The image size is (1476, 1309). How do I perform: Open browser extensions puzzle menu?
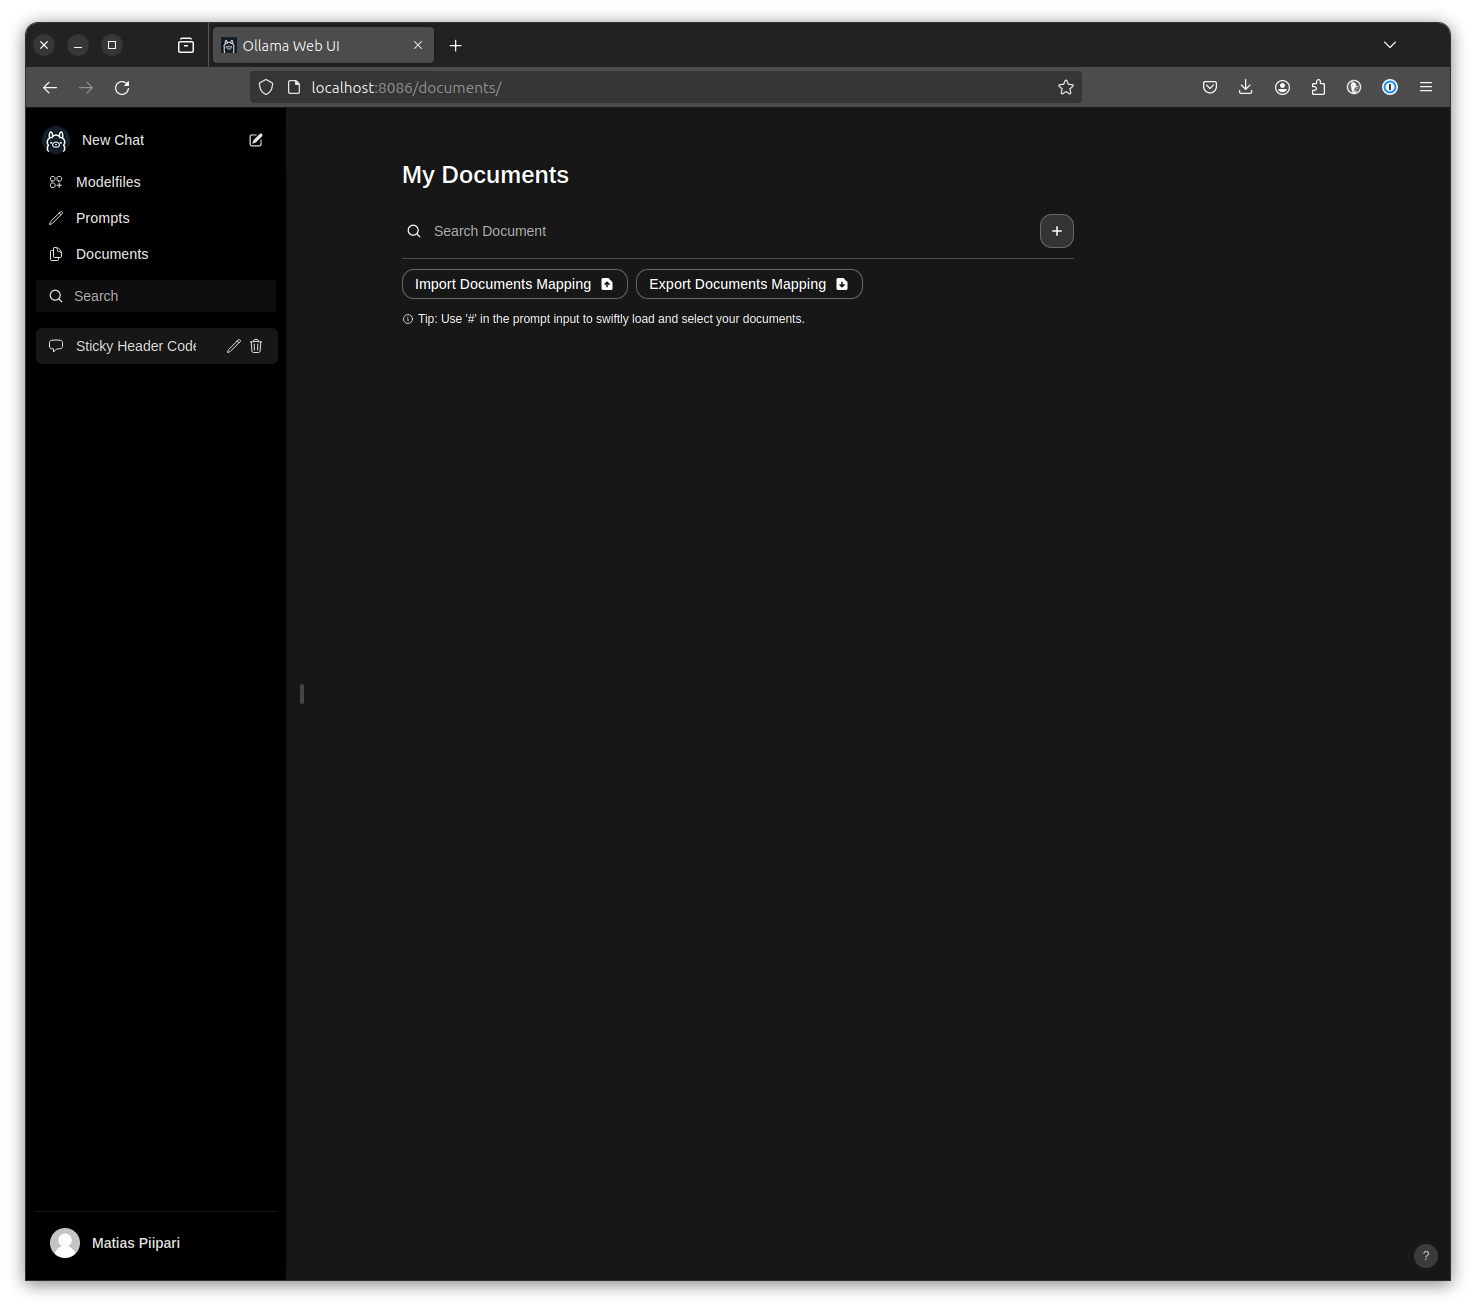(1318, 87)
